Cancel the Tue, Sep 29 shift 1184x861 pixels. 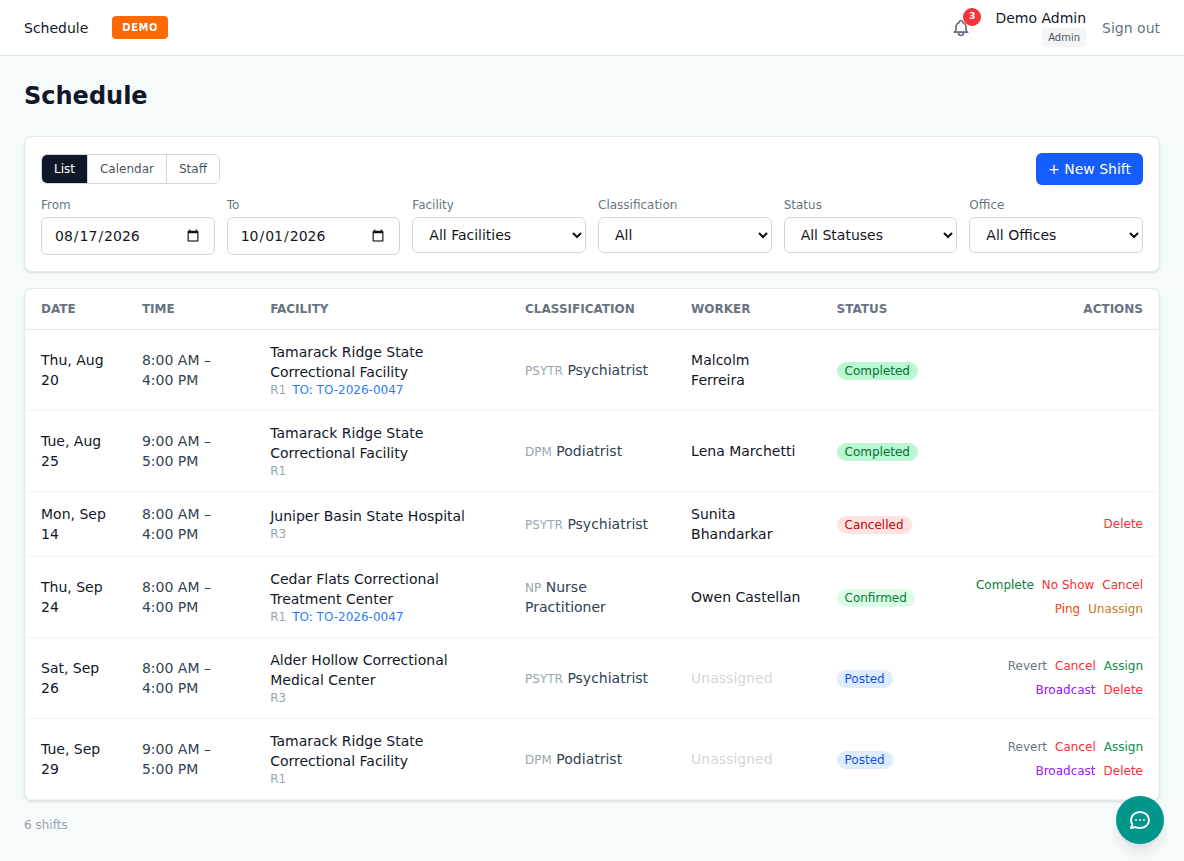1075,746
